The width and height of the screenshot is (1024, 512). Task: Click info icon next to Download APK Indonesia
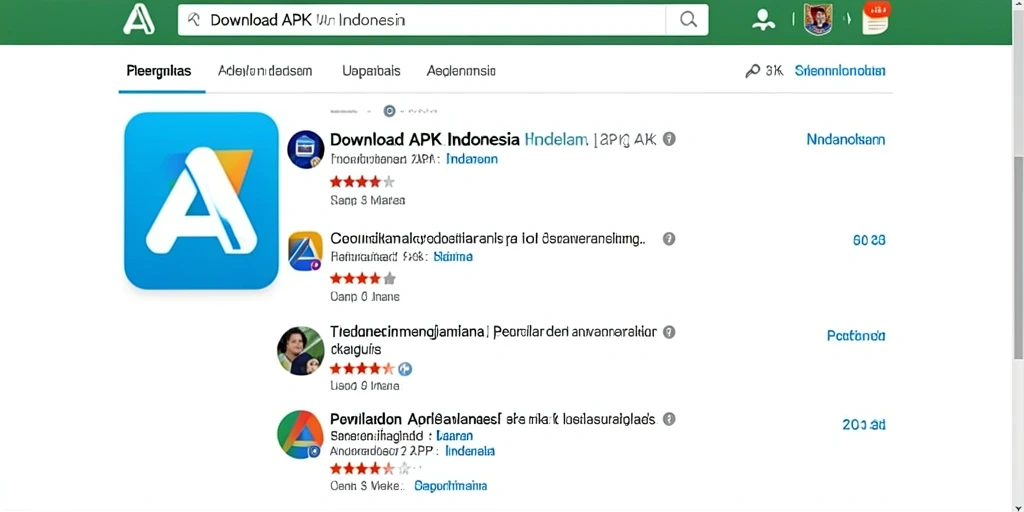pos(669,138)
